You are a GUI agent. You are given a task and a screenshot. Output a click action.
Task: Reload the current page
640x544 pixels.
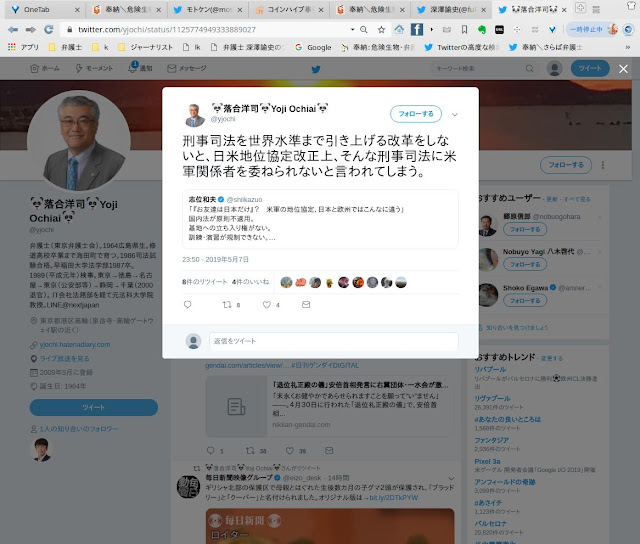pyautogui.click(x=49, y=29)
